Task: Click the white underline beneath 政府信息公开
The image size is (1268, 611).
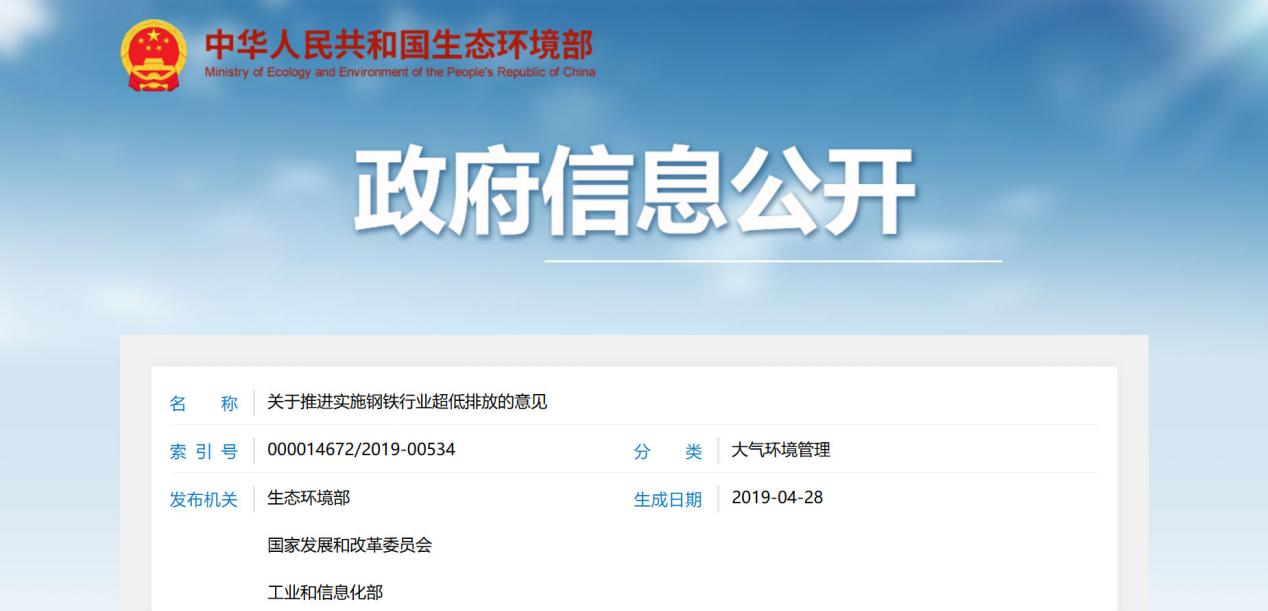Action: [773, 261]
